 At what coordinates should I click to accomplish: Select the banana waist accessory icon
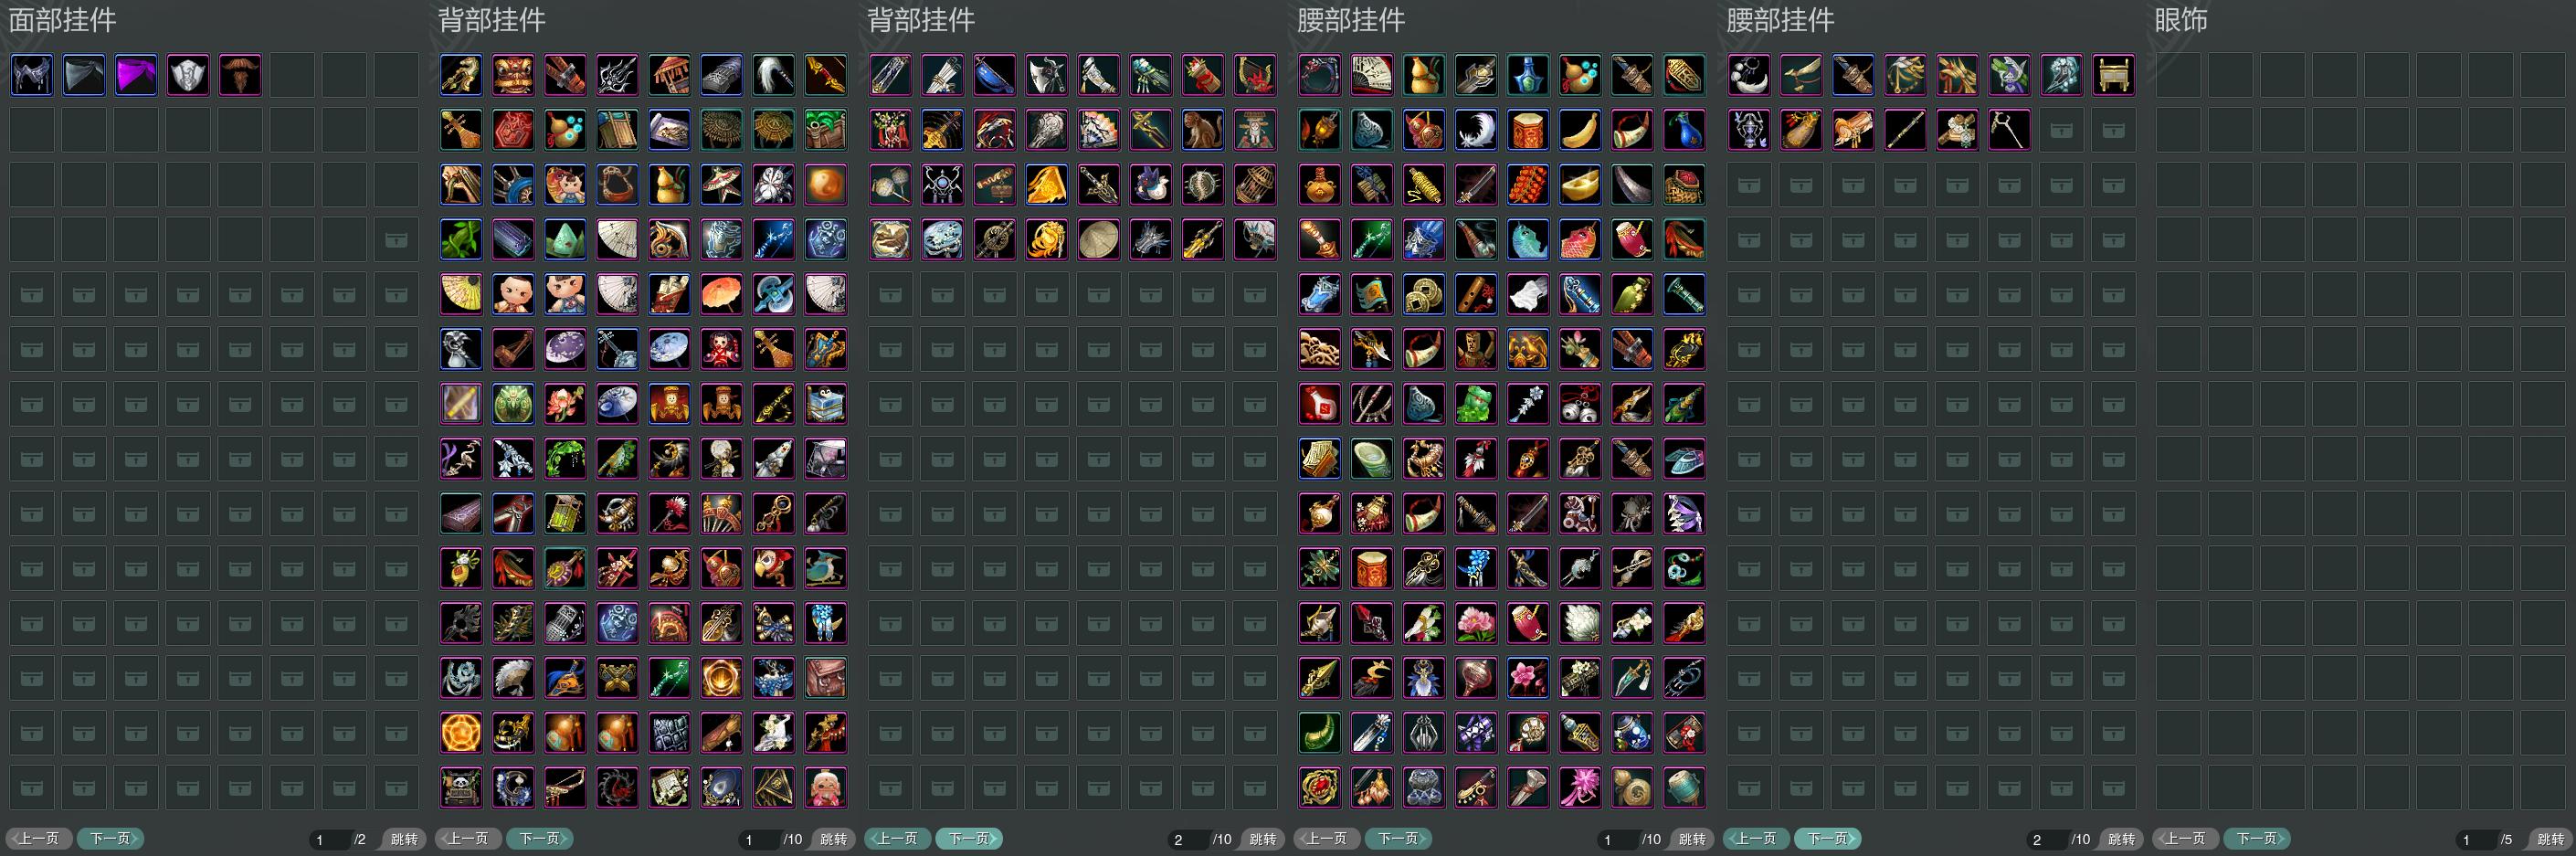click(1580, 130)
